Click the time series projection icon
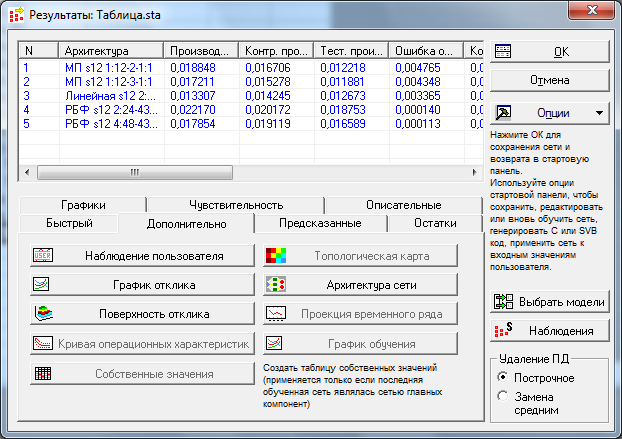This screenshot has height=439, width=622. [x=276, y=313]
